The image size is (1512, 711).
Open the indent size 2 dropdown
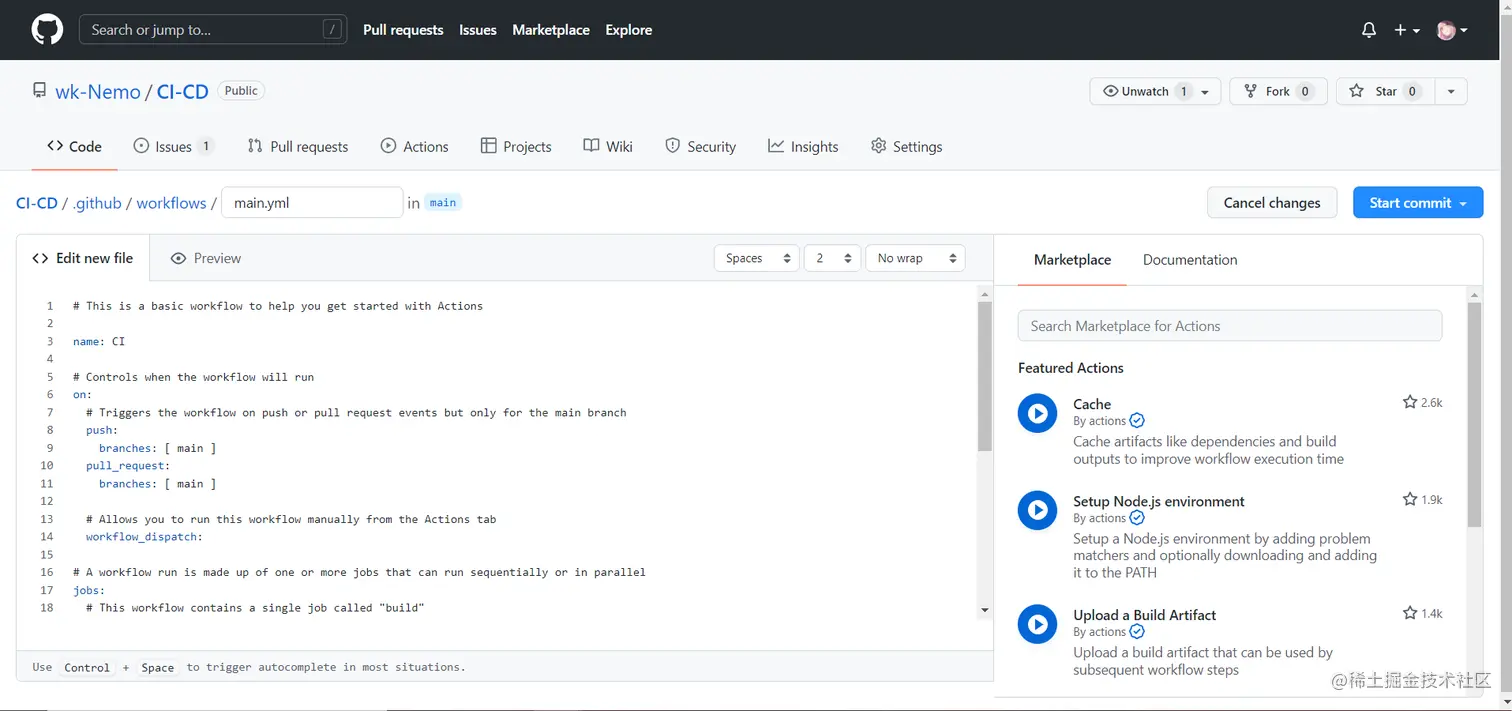[x=832, y=258]
